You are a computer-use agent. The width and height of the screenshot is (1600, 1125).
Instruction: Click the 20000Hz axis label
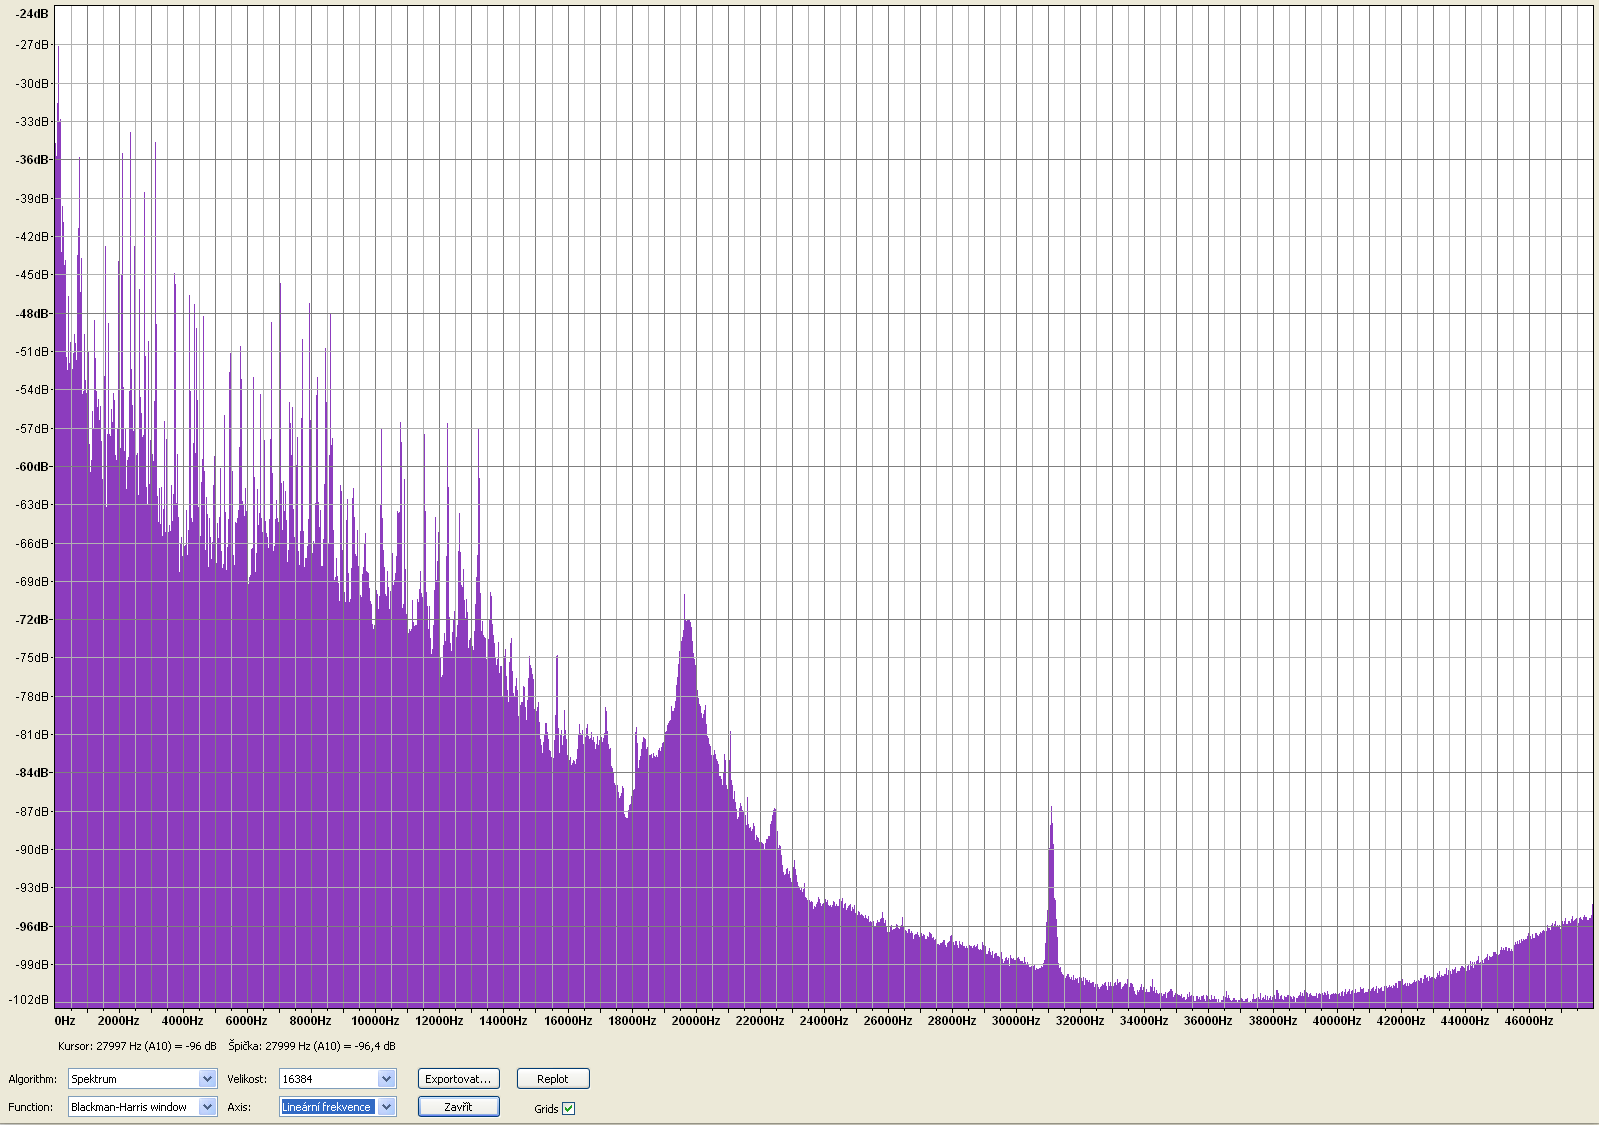696,1021
